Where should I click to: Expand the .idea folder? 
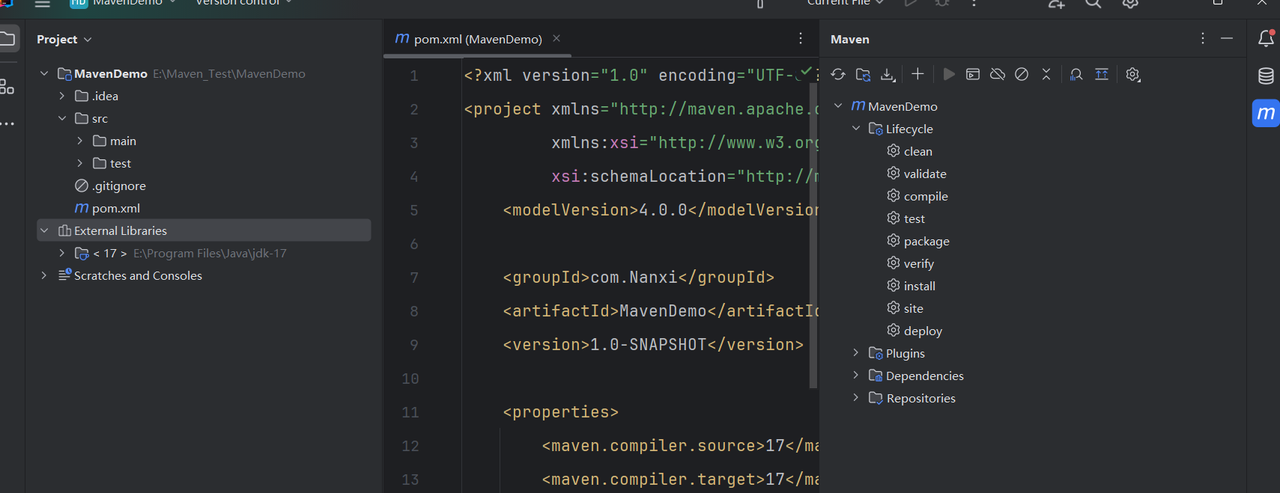[x=62, y=96]
